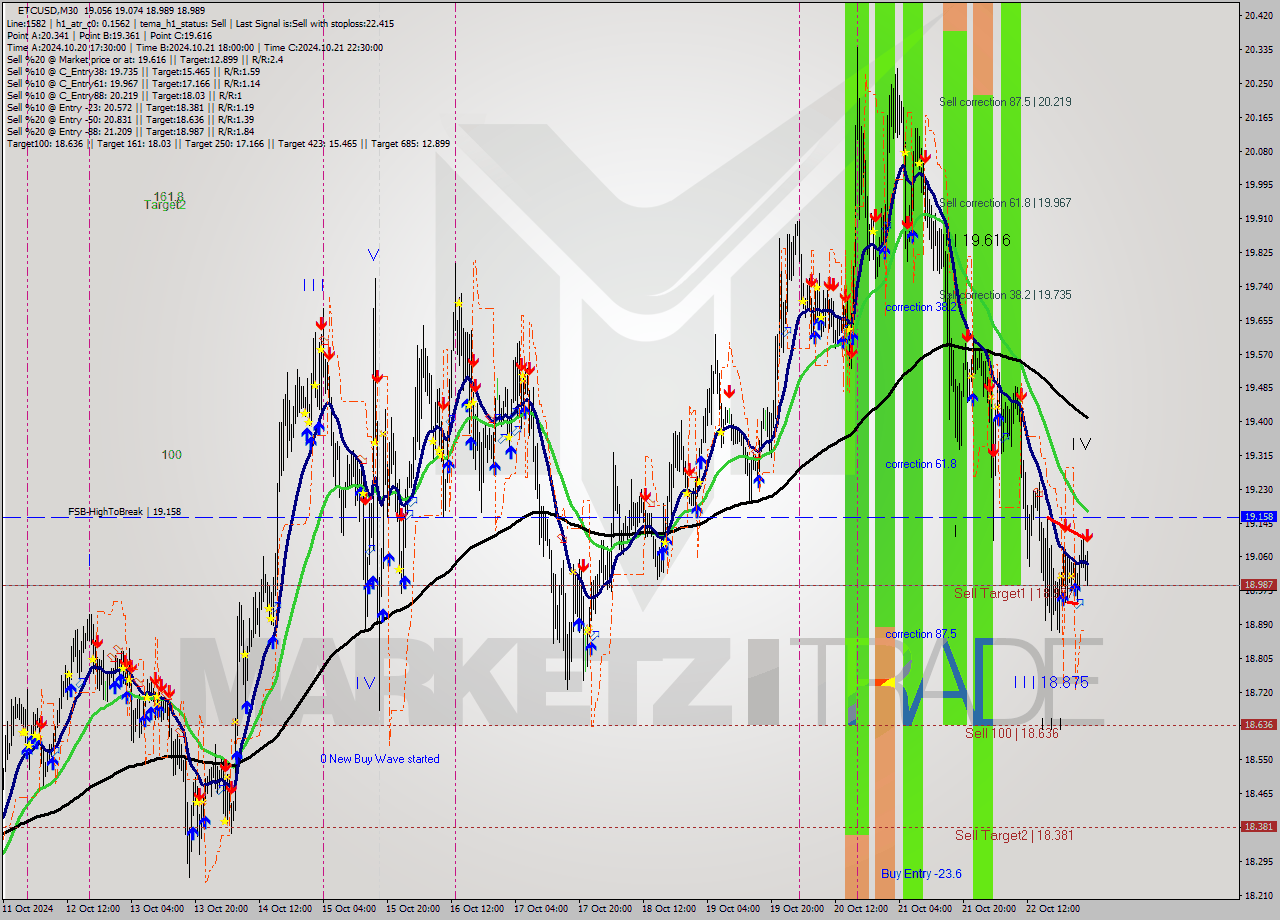The image size is (1280, 920).
Task: Click the highlighted 18.987 price tag on the axis
Action: click(1257, 585)
